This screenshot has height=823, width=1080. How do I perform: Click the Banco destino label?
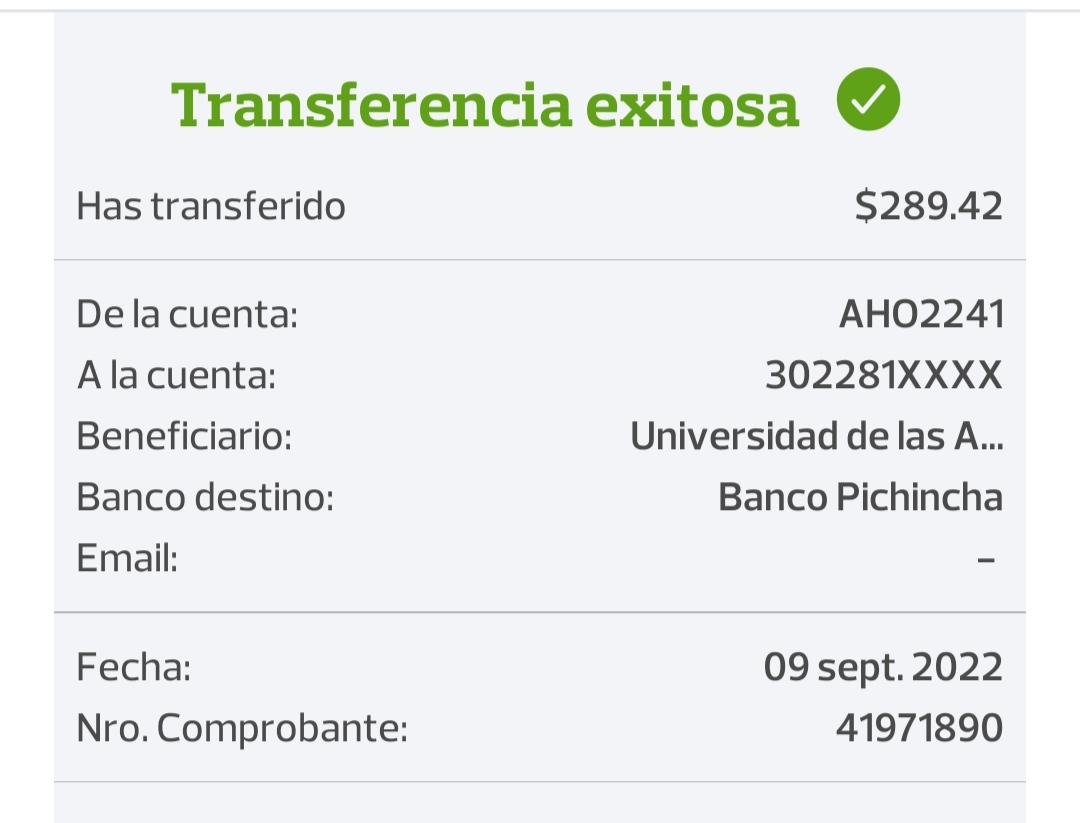pyautogui.click(x=205, y=497)
